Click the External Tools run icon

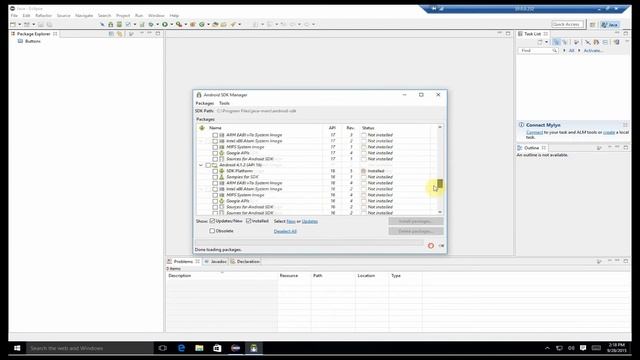coord(179,24)
